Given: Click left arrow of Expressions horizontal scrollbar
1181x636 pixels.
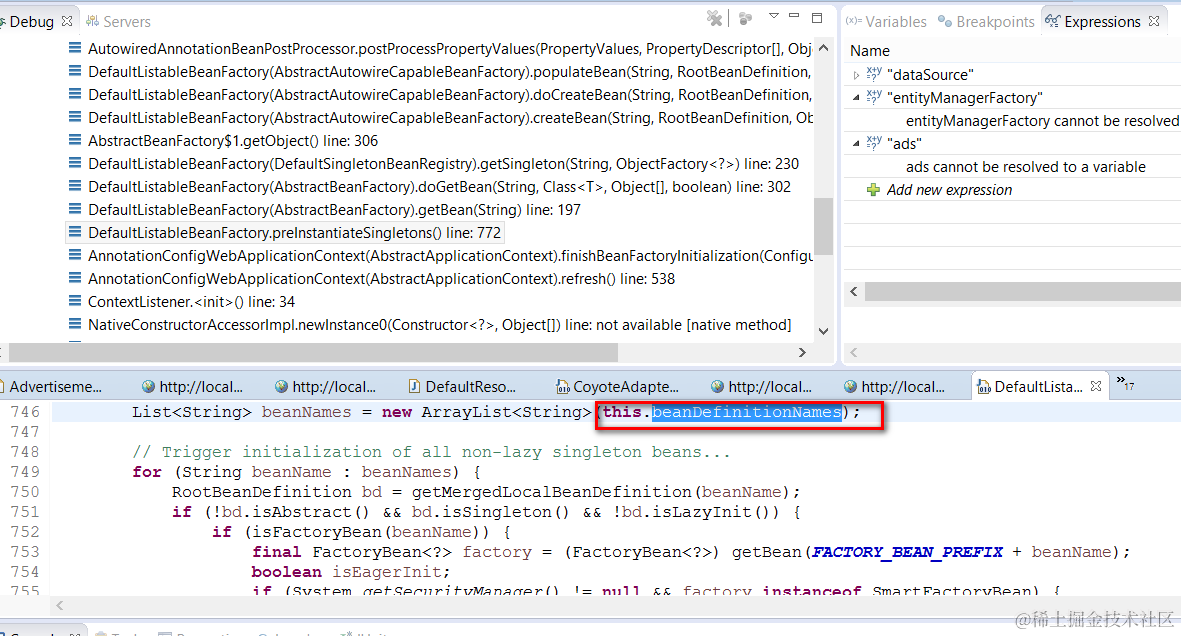Looking at the screenshot, I should click(x=853, y=292).
